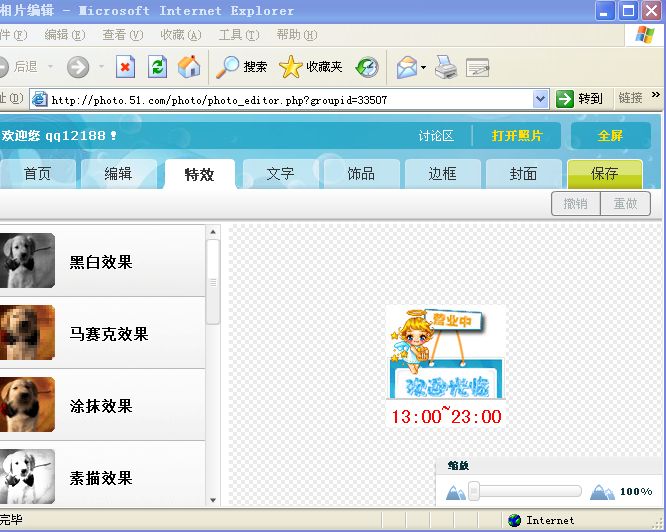Open the 帮助(H) menu
The image size is (666, 532).
tap(296, 35)
